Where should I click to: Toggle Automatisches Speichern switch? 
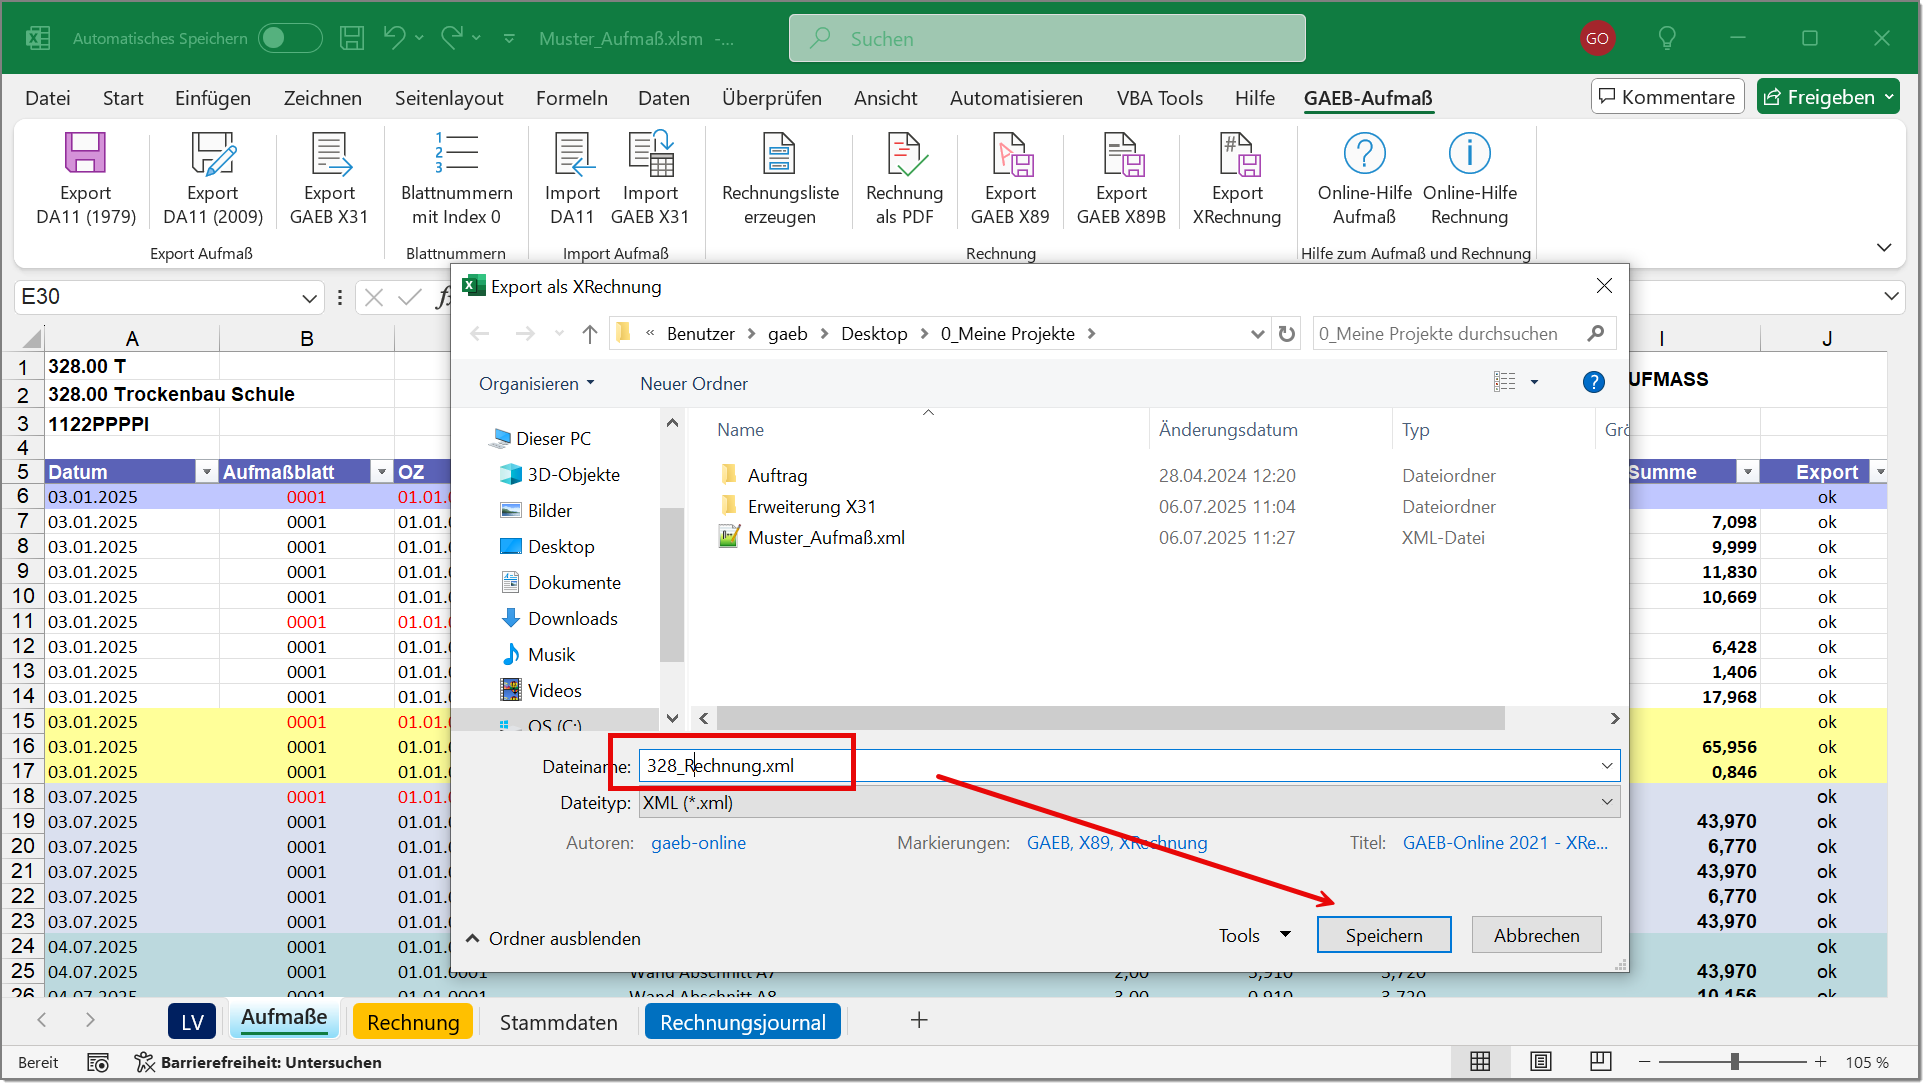click(289, 39)
